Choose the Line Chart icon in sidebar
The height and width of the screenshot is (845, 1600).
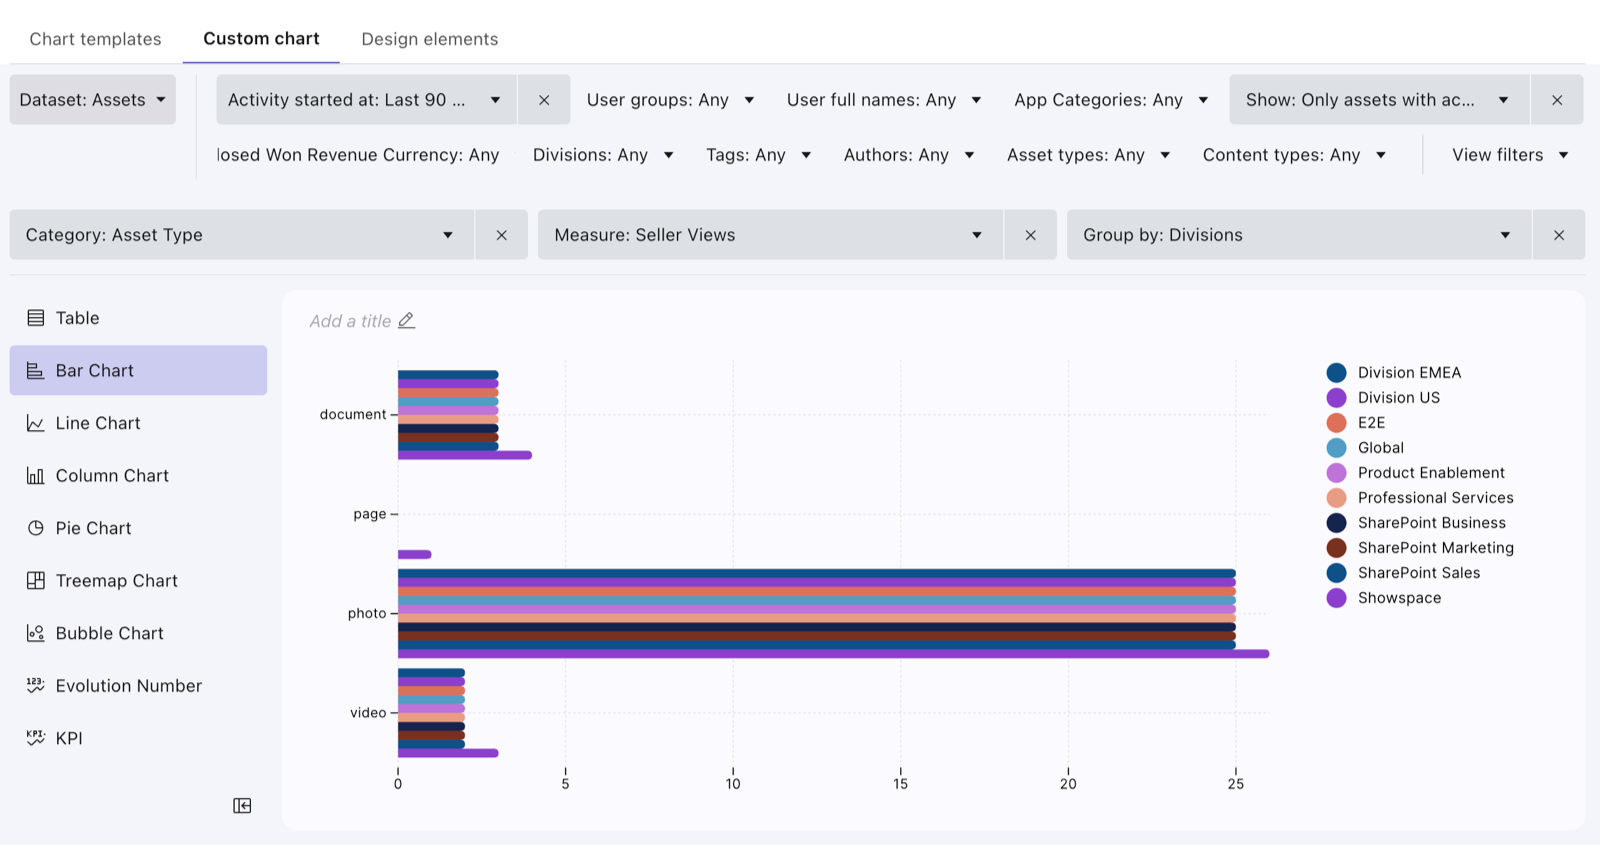point(36,423)
